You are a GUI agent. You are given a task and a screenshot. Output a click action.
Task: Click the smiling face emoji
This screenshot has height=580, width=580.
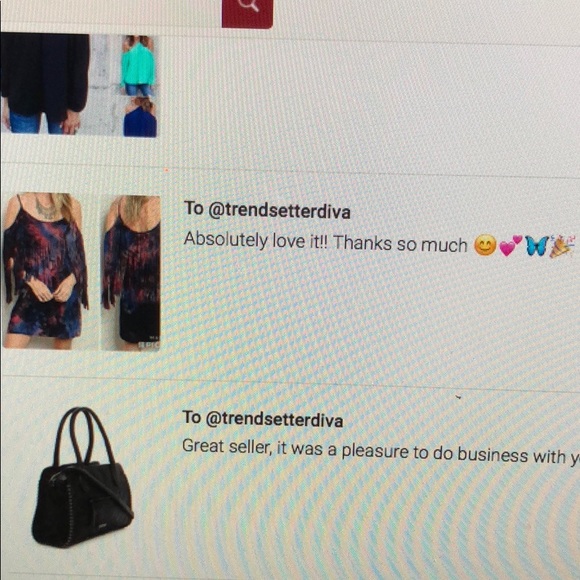click(485, 245)
